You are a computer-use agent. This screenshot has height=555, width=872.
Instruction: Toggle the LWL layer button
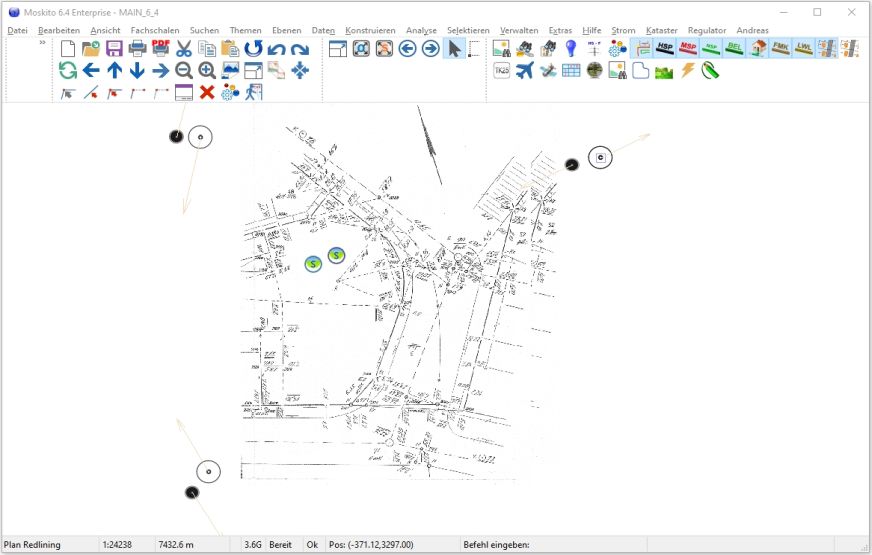click(x=803, y=48)
